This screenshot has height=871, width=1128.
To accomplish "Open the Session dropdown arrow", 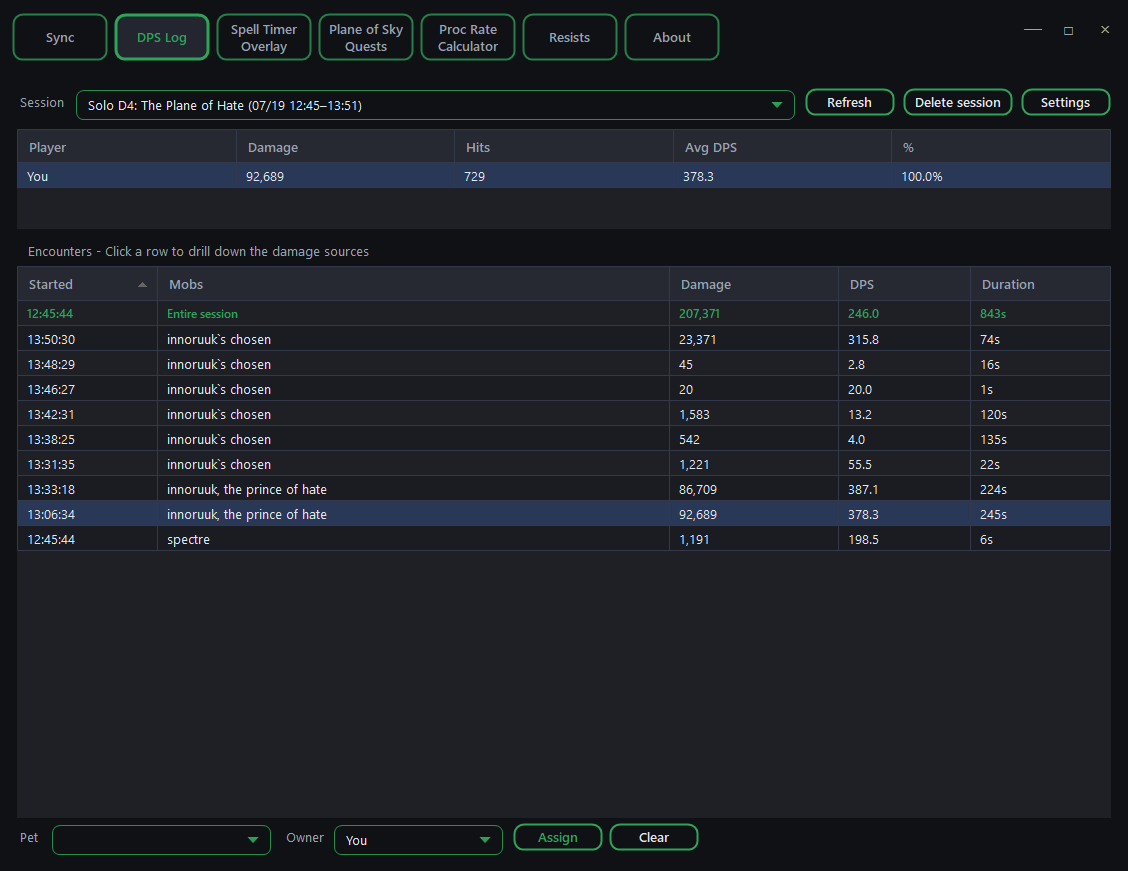I will [x=776, y=105].
